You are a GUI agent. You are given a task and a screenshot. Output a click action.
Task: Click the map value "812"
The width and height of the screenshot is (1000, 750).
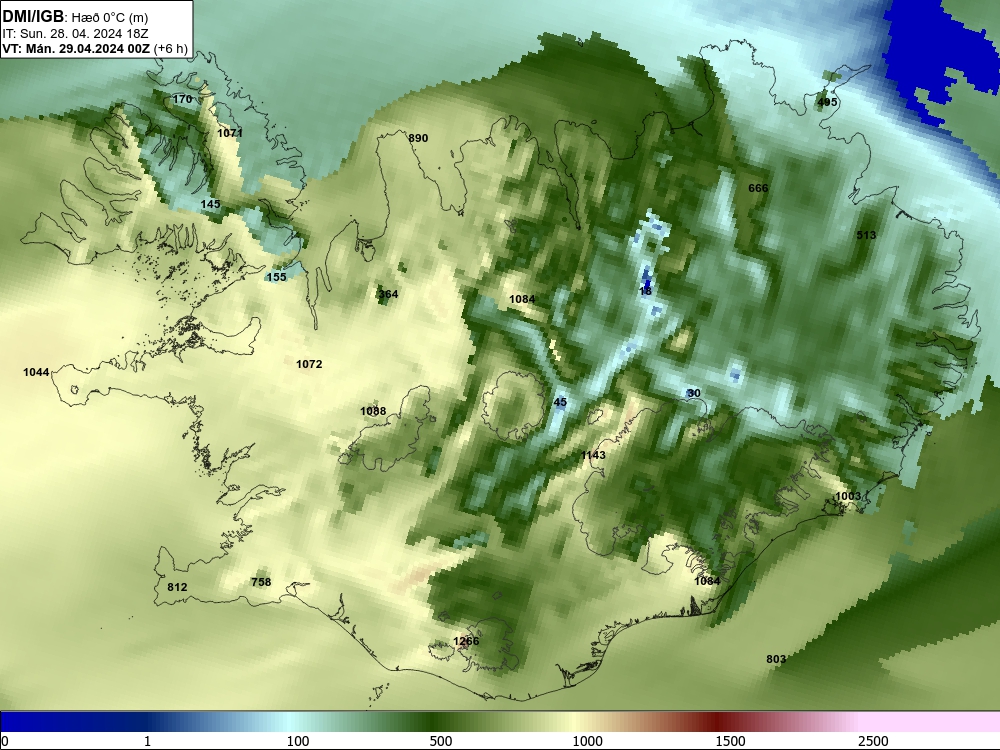coord(177,587)
